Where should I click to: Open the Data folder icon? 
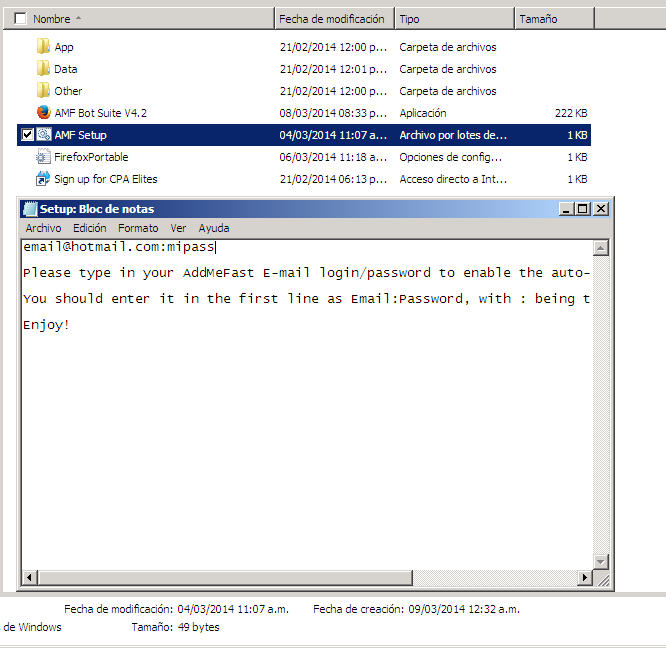(43, 69)
